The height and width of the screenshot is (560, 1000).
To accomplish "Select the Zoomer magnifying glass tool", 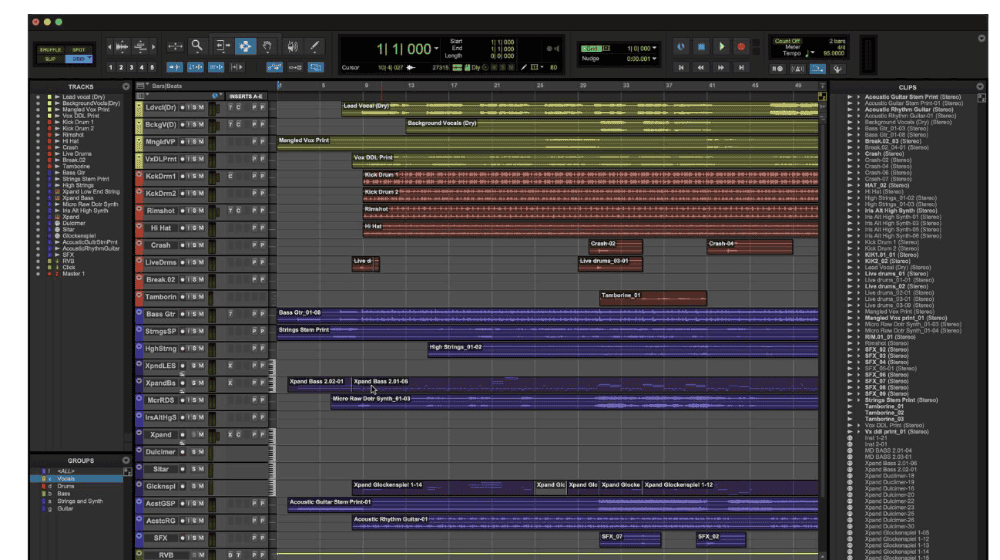I will pos(198,46).
